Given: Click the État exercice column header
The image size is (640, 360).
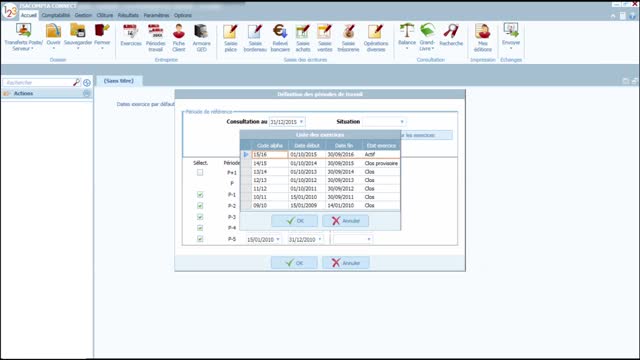Looking at the screenshot, I should pyautogui.click(x=381, y=146).
